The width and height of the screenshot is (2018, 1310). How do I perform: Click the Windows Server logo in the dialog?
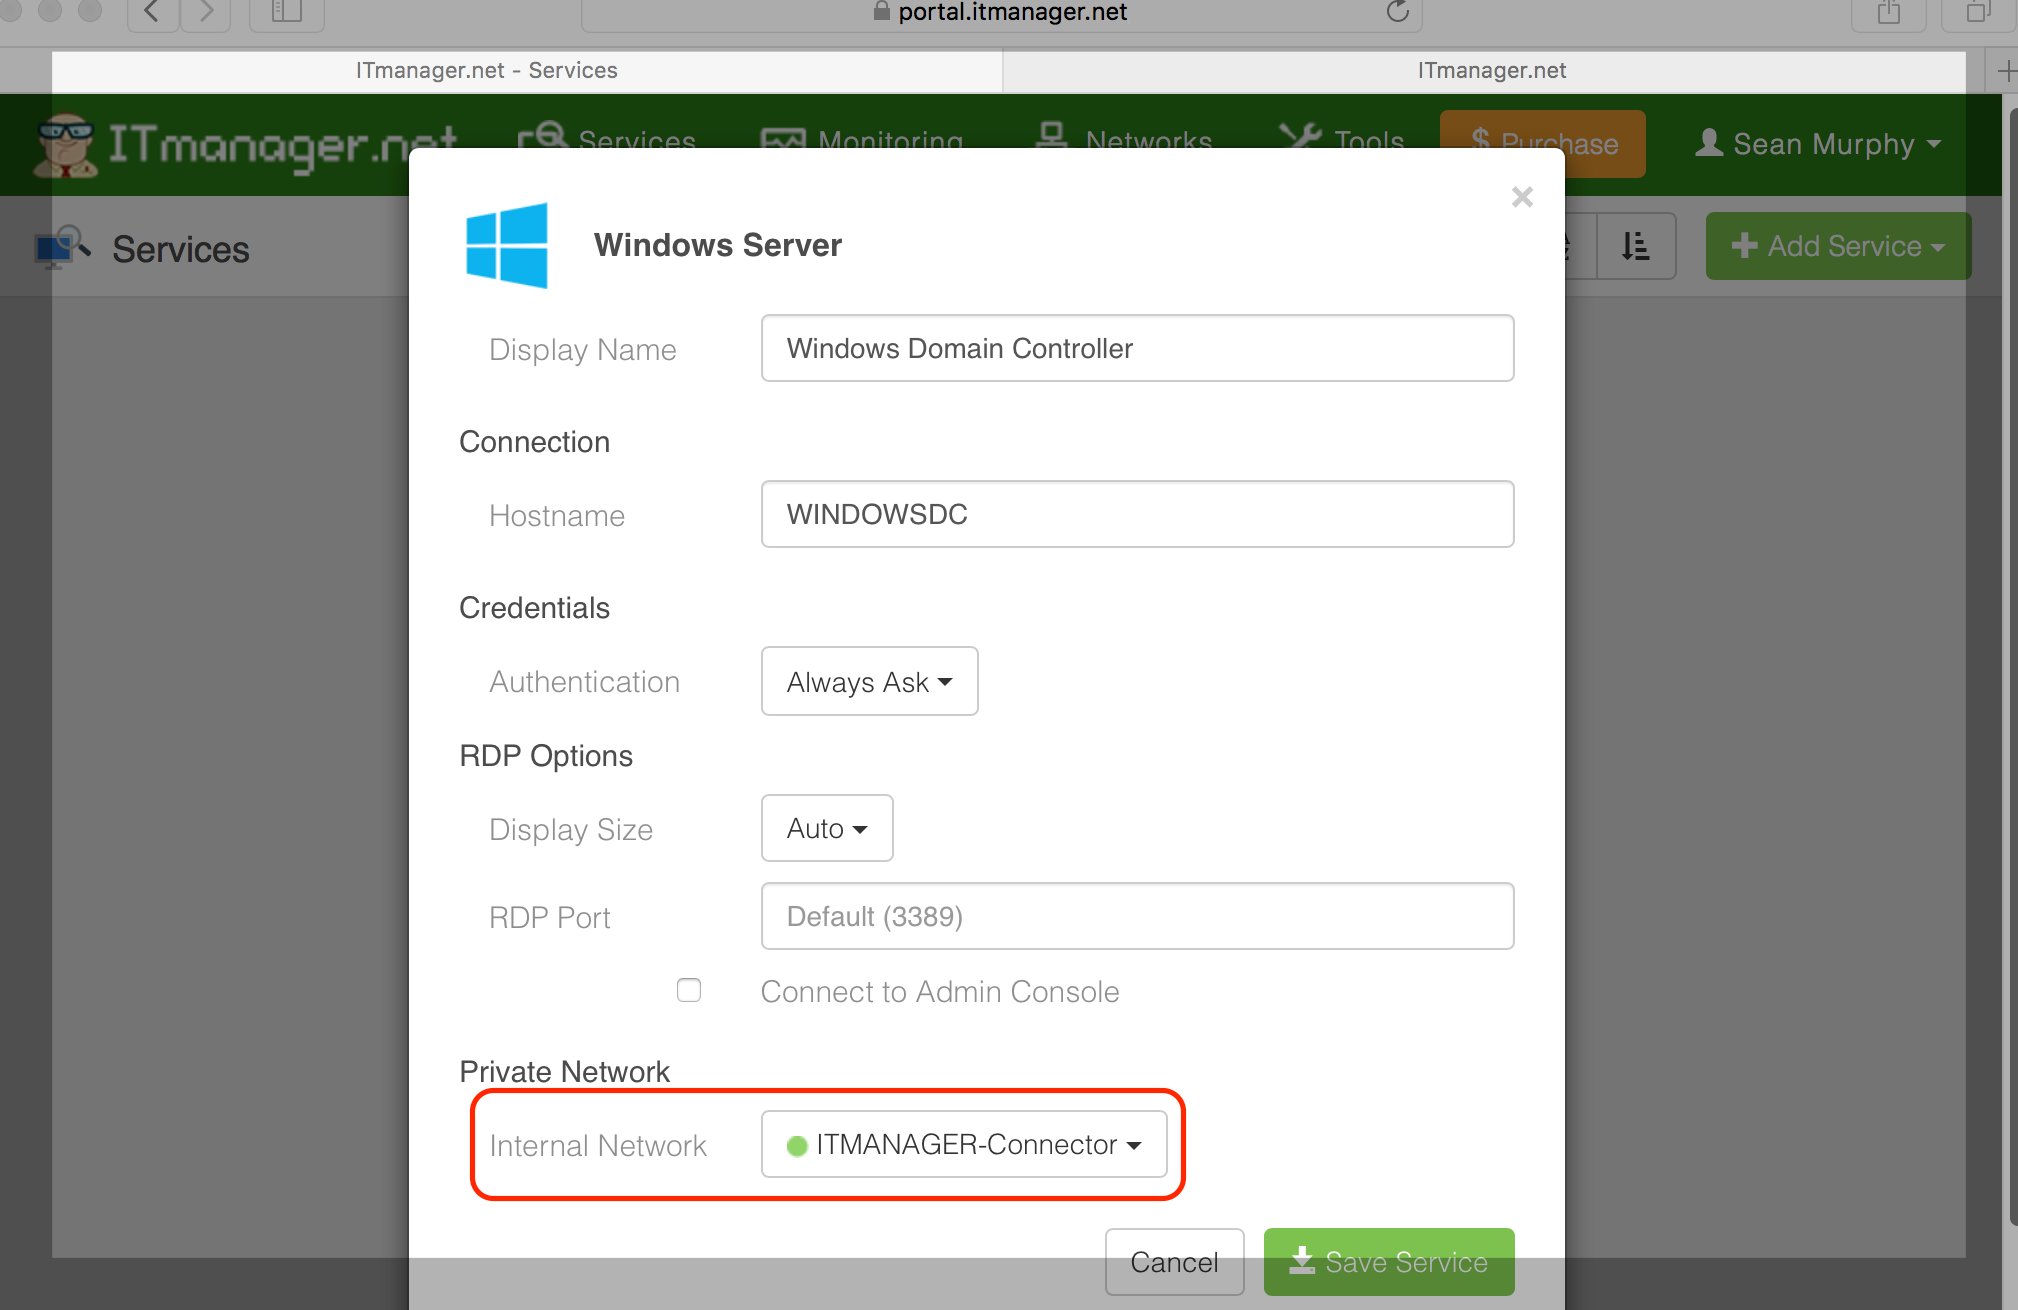coord(506,245)
